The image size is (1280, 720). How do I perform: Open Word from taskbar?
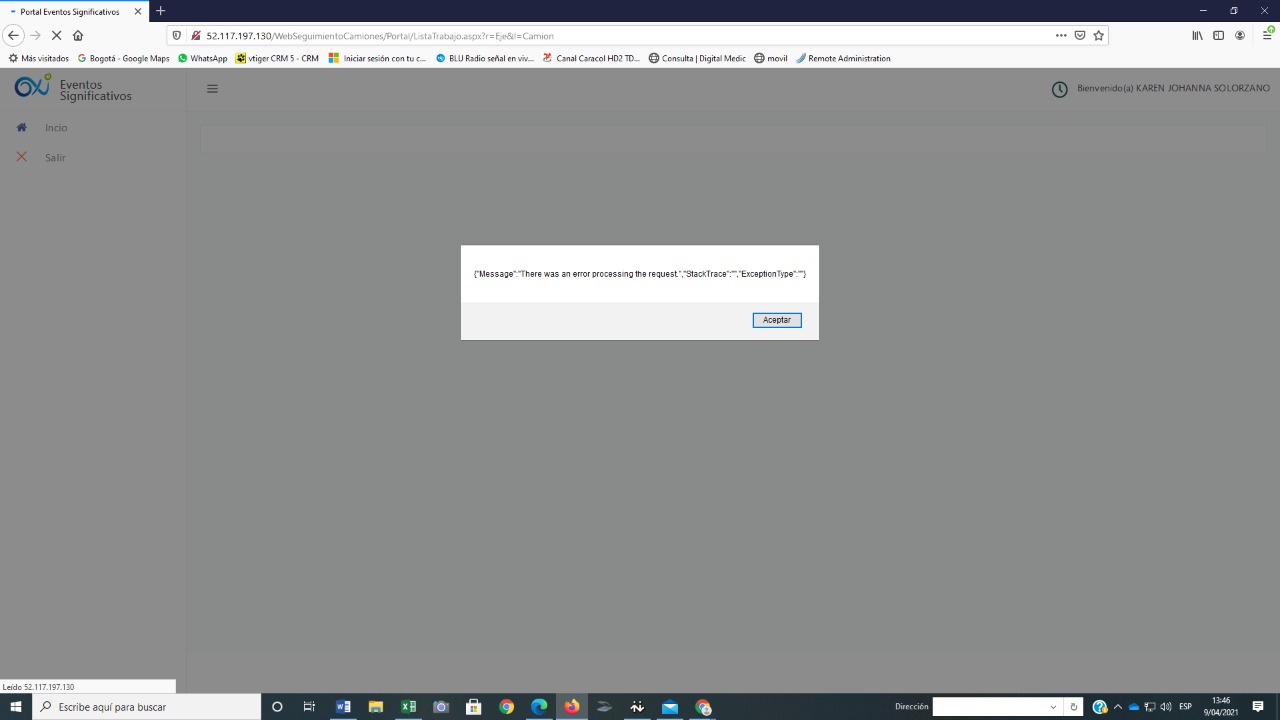pos(343,707)
